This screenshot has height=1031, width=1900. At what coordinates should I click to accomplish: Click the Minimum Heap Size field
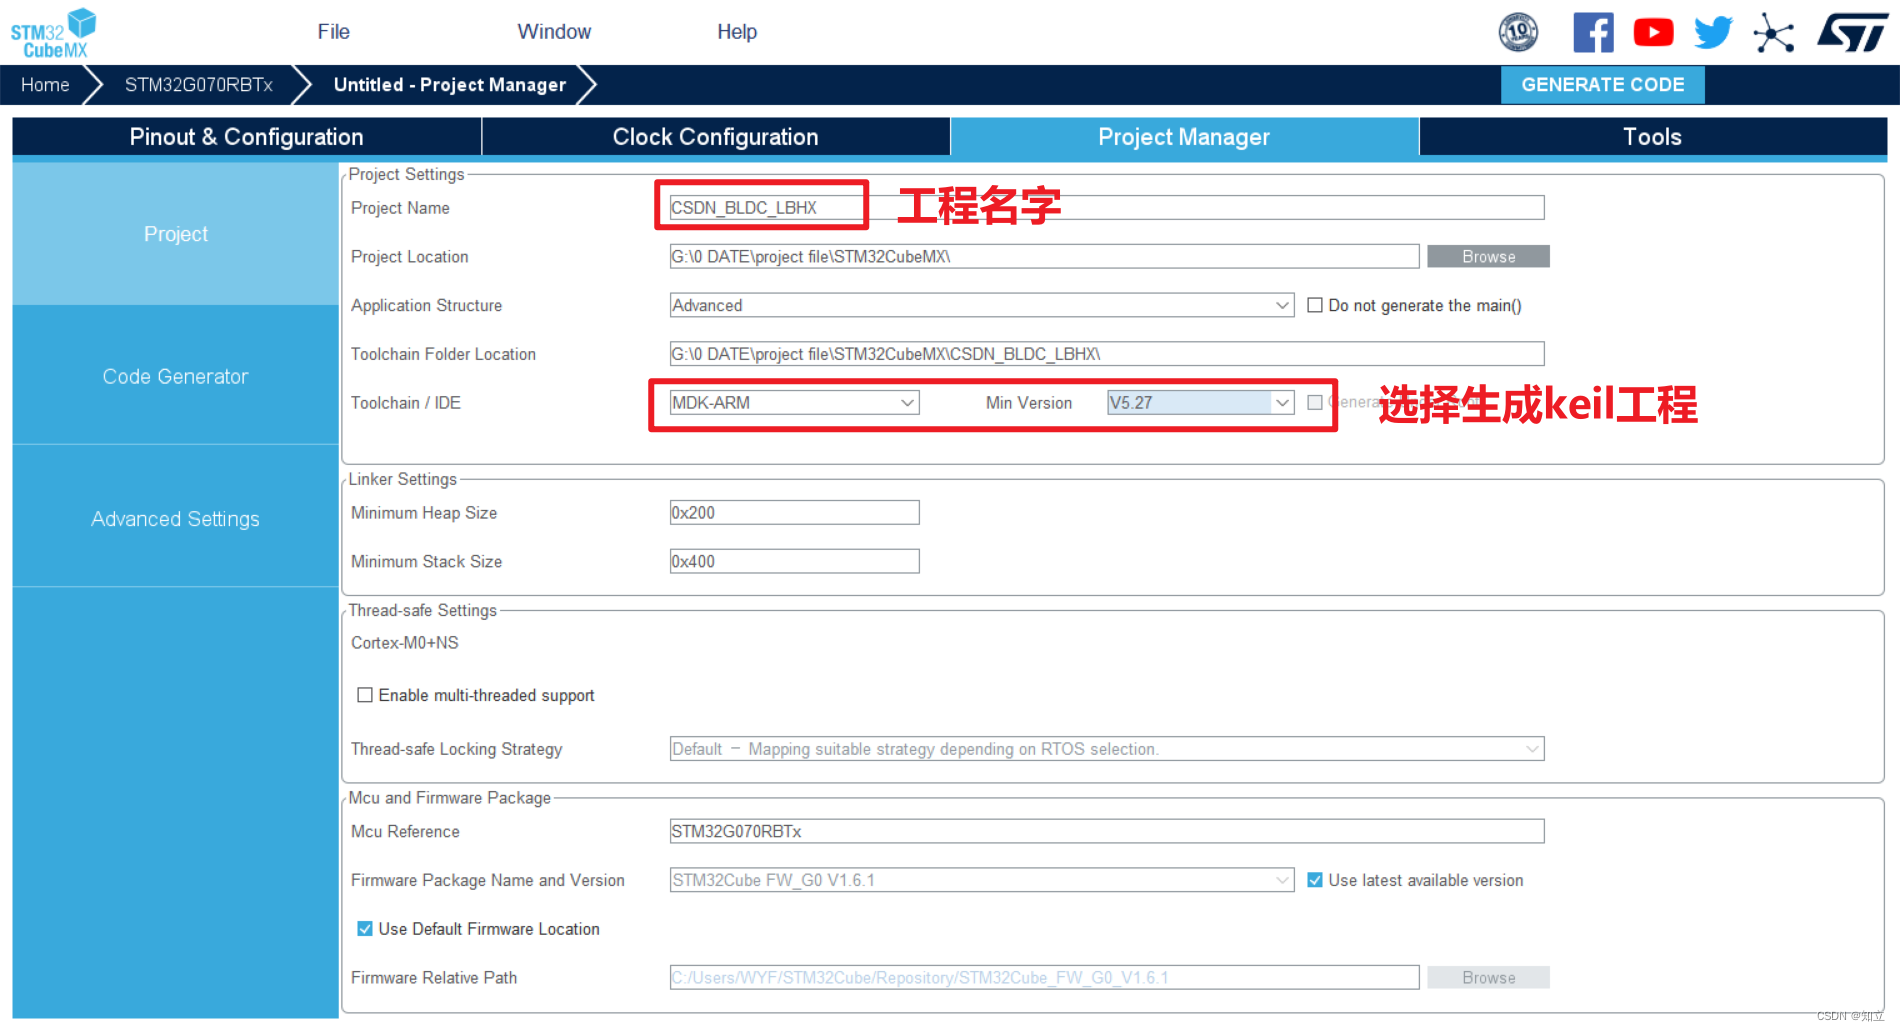click(794, 513)
